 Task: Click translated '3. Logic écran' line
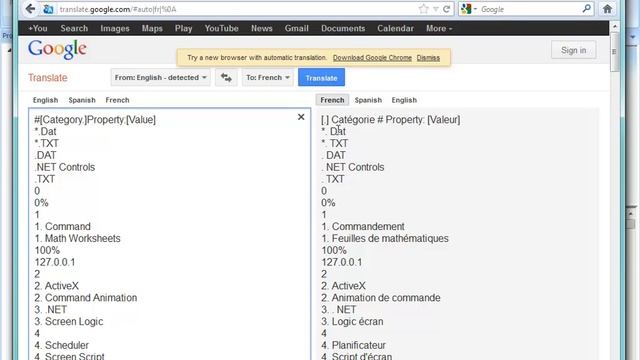tap(352, 321)
